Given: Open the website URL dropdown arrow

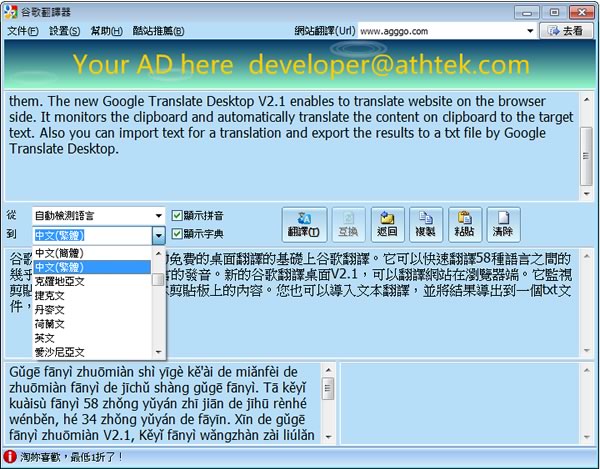Looking at the screenshot, I should [x=530, y=31].
